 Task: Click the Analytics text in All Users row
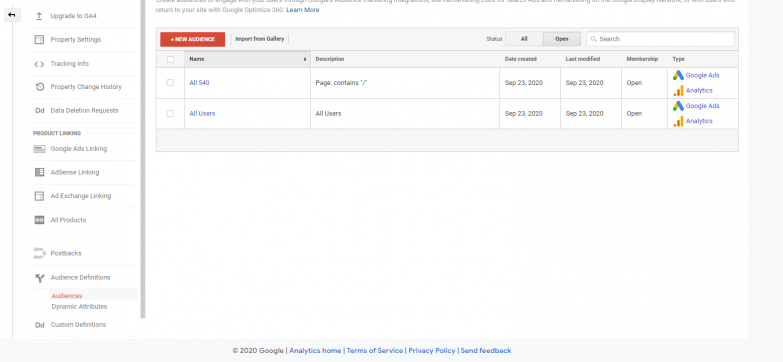pos(699,121)
